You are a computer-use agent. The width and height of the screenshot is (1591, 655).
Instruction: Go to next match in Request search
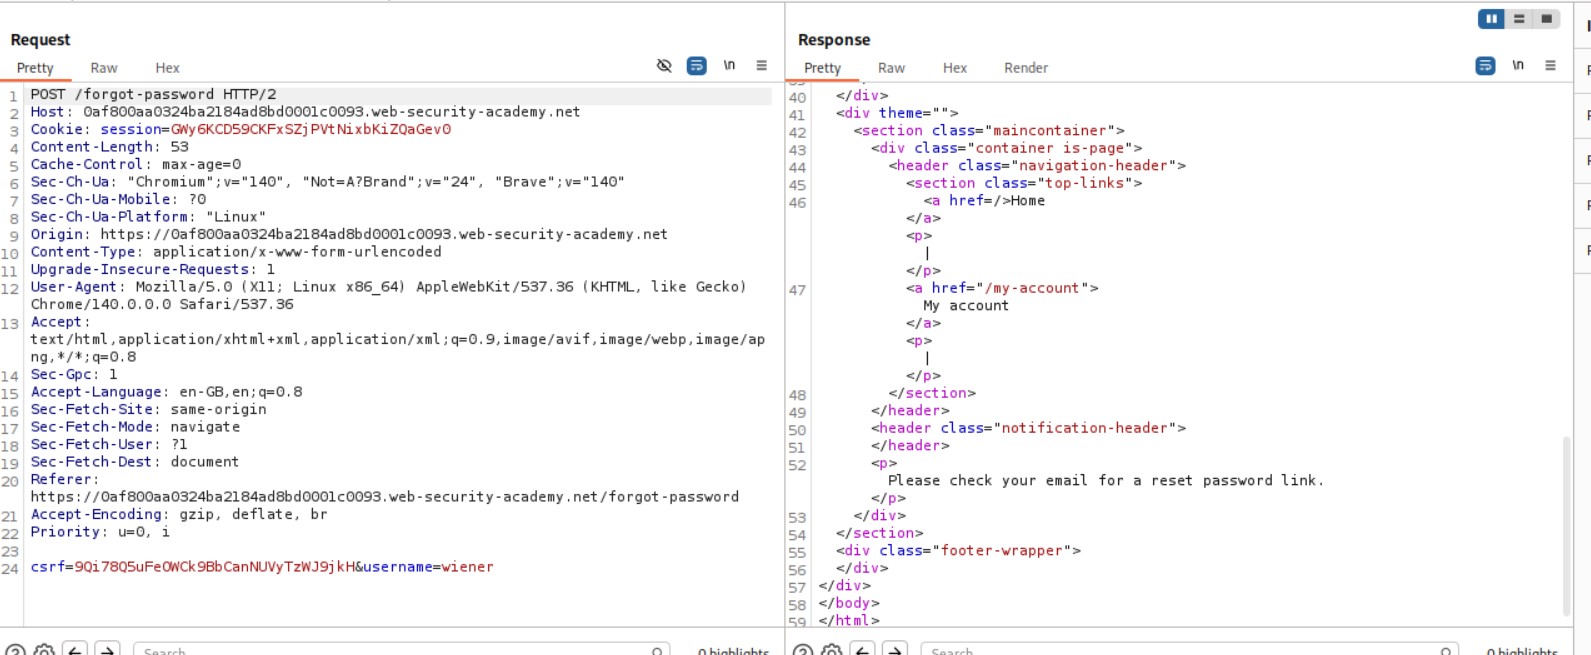(107, 650)
